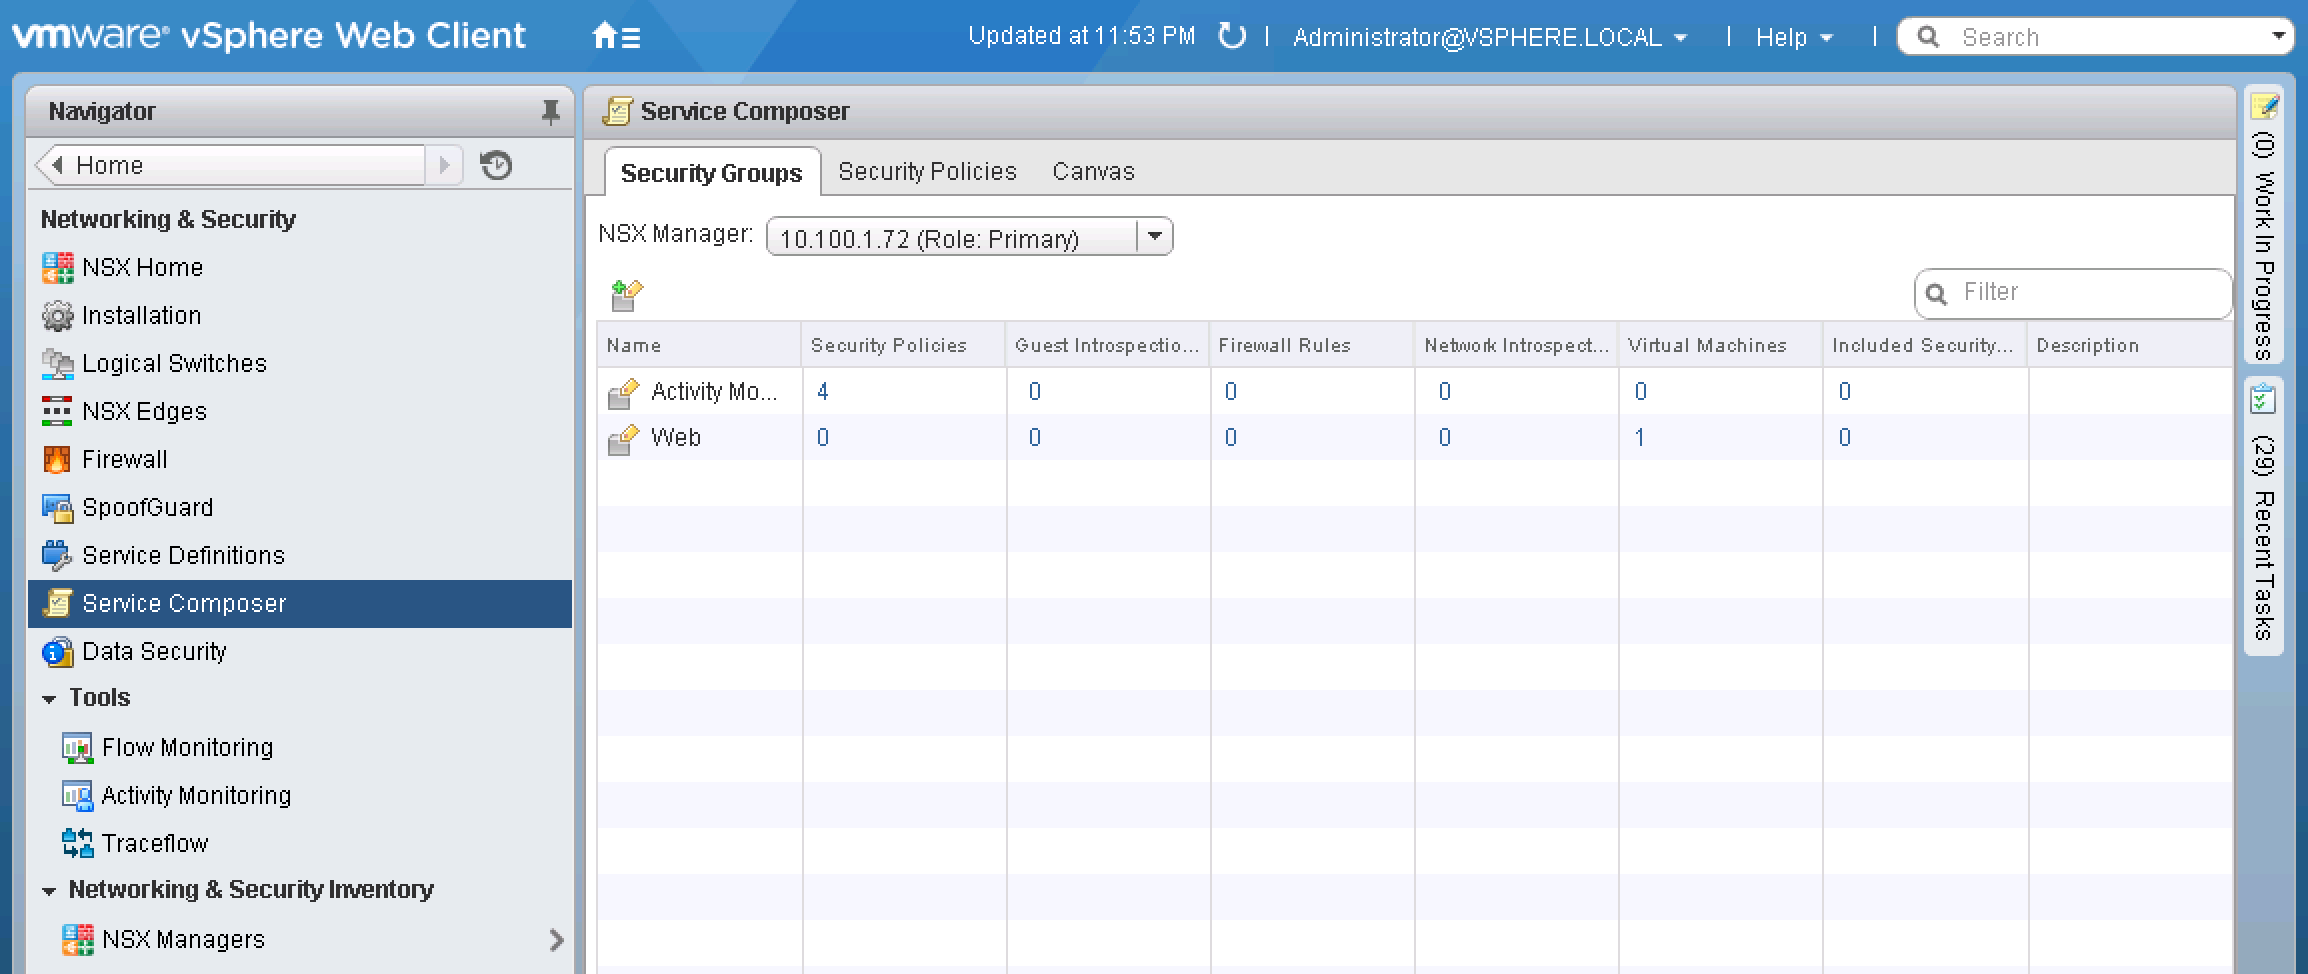Image resolution: width=2308 pixels, height=974 pixels.
Task: Select SpoofGuard in the navigator
Action: pyautogui.click(x=147, y=507)
